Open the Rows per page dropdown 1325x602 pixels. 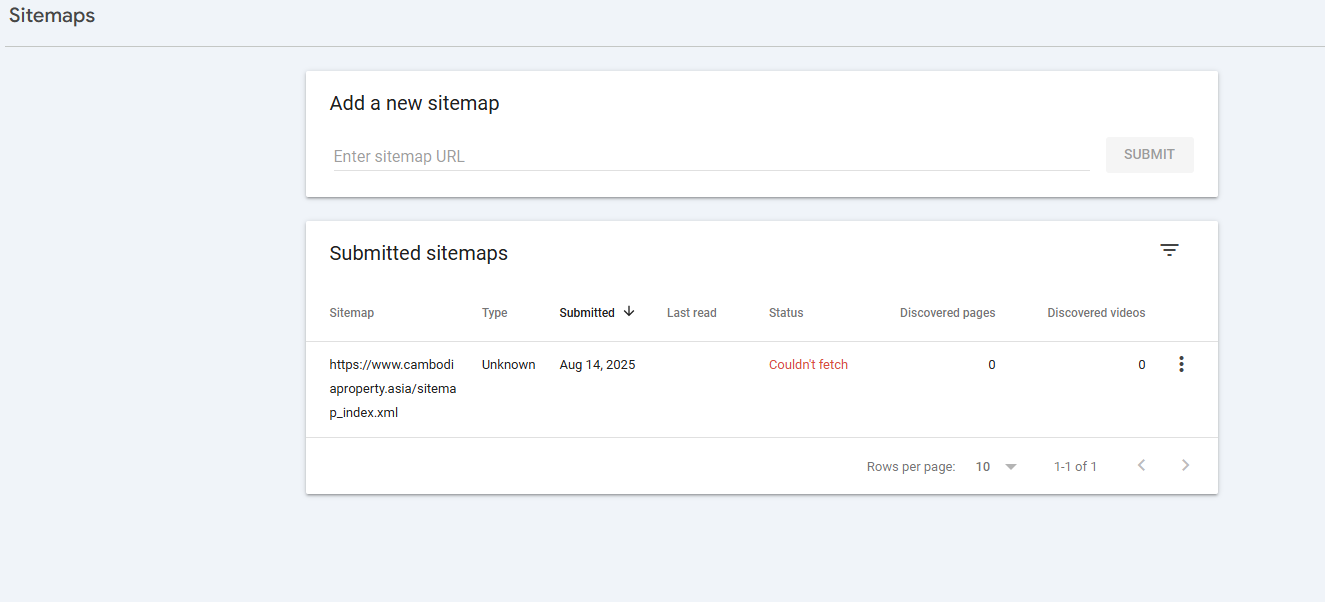(x=996, y=466)
